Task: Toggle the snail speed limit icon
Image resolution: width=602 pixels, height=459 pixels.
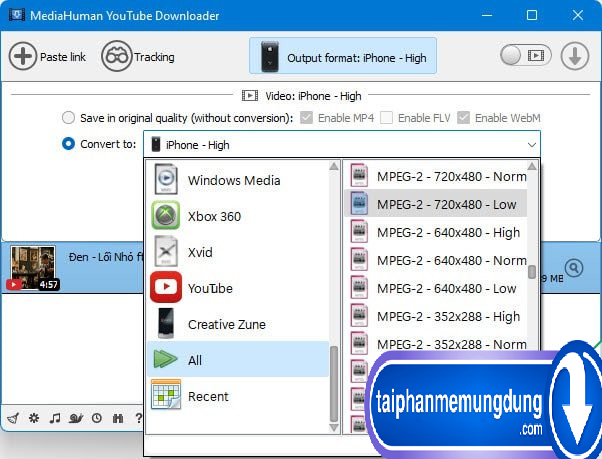Action: pyautogui.click(x=76, y=418)
